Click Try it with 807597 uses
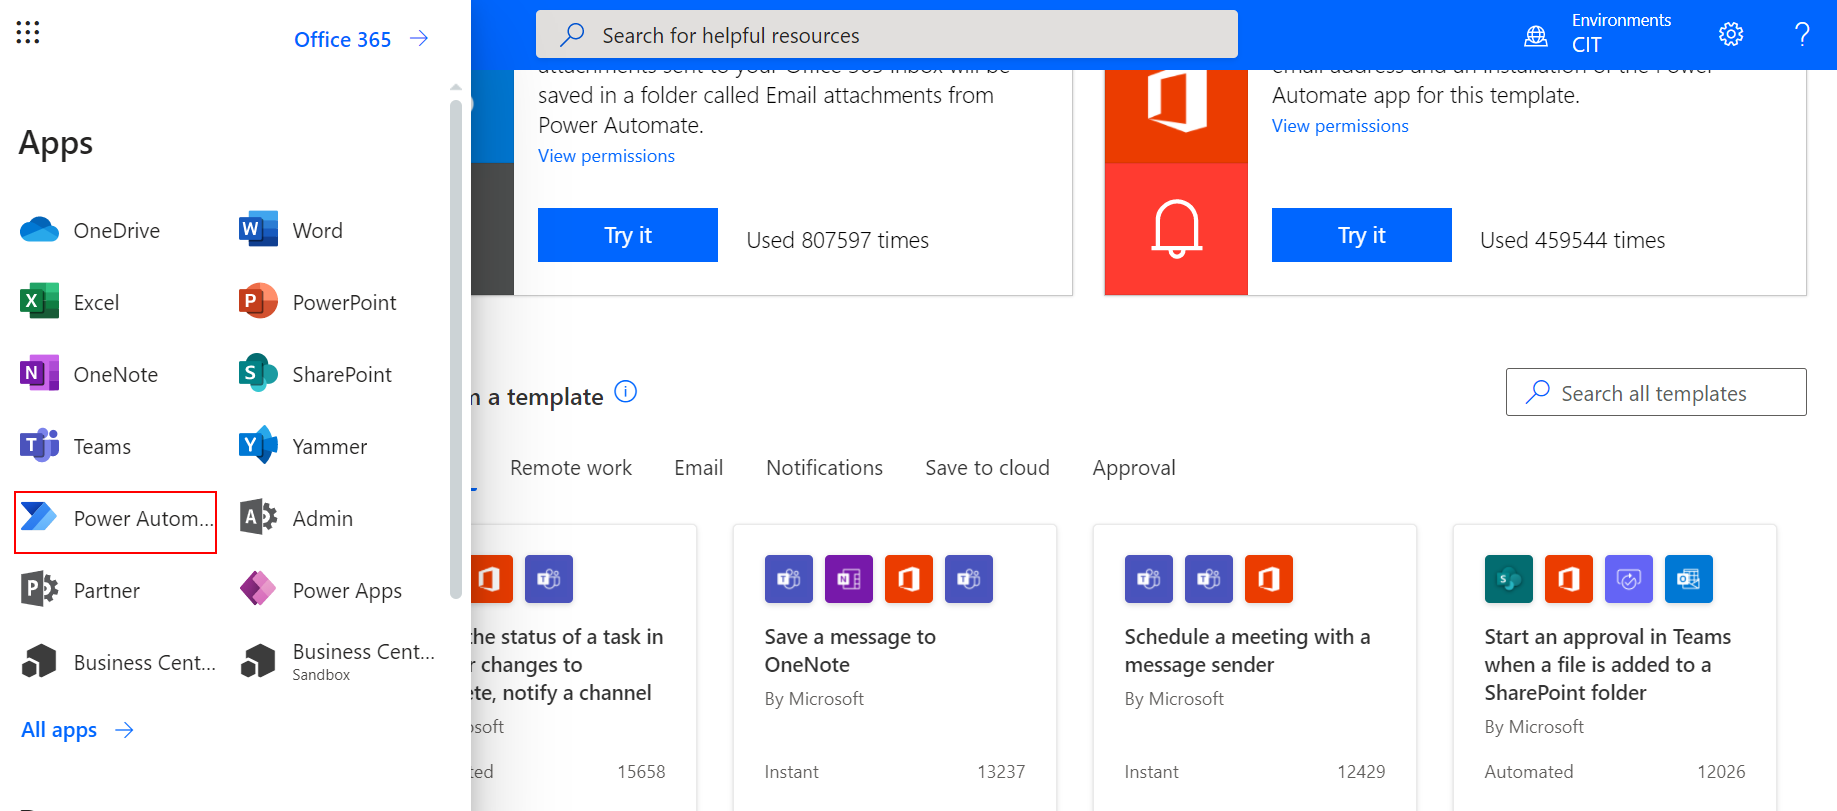This screenshot has height=811, width=1837. (x=628, y=235)
